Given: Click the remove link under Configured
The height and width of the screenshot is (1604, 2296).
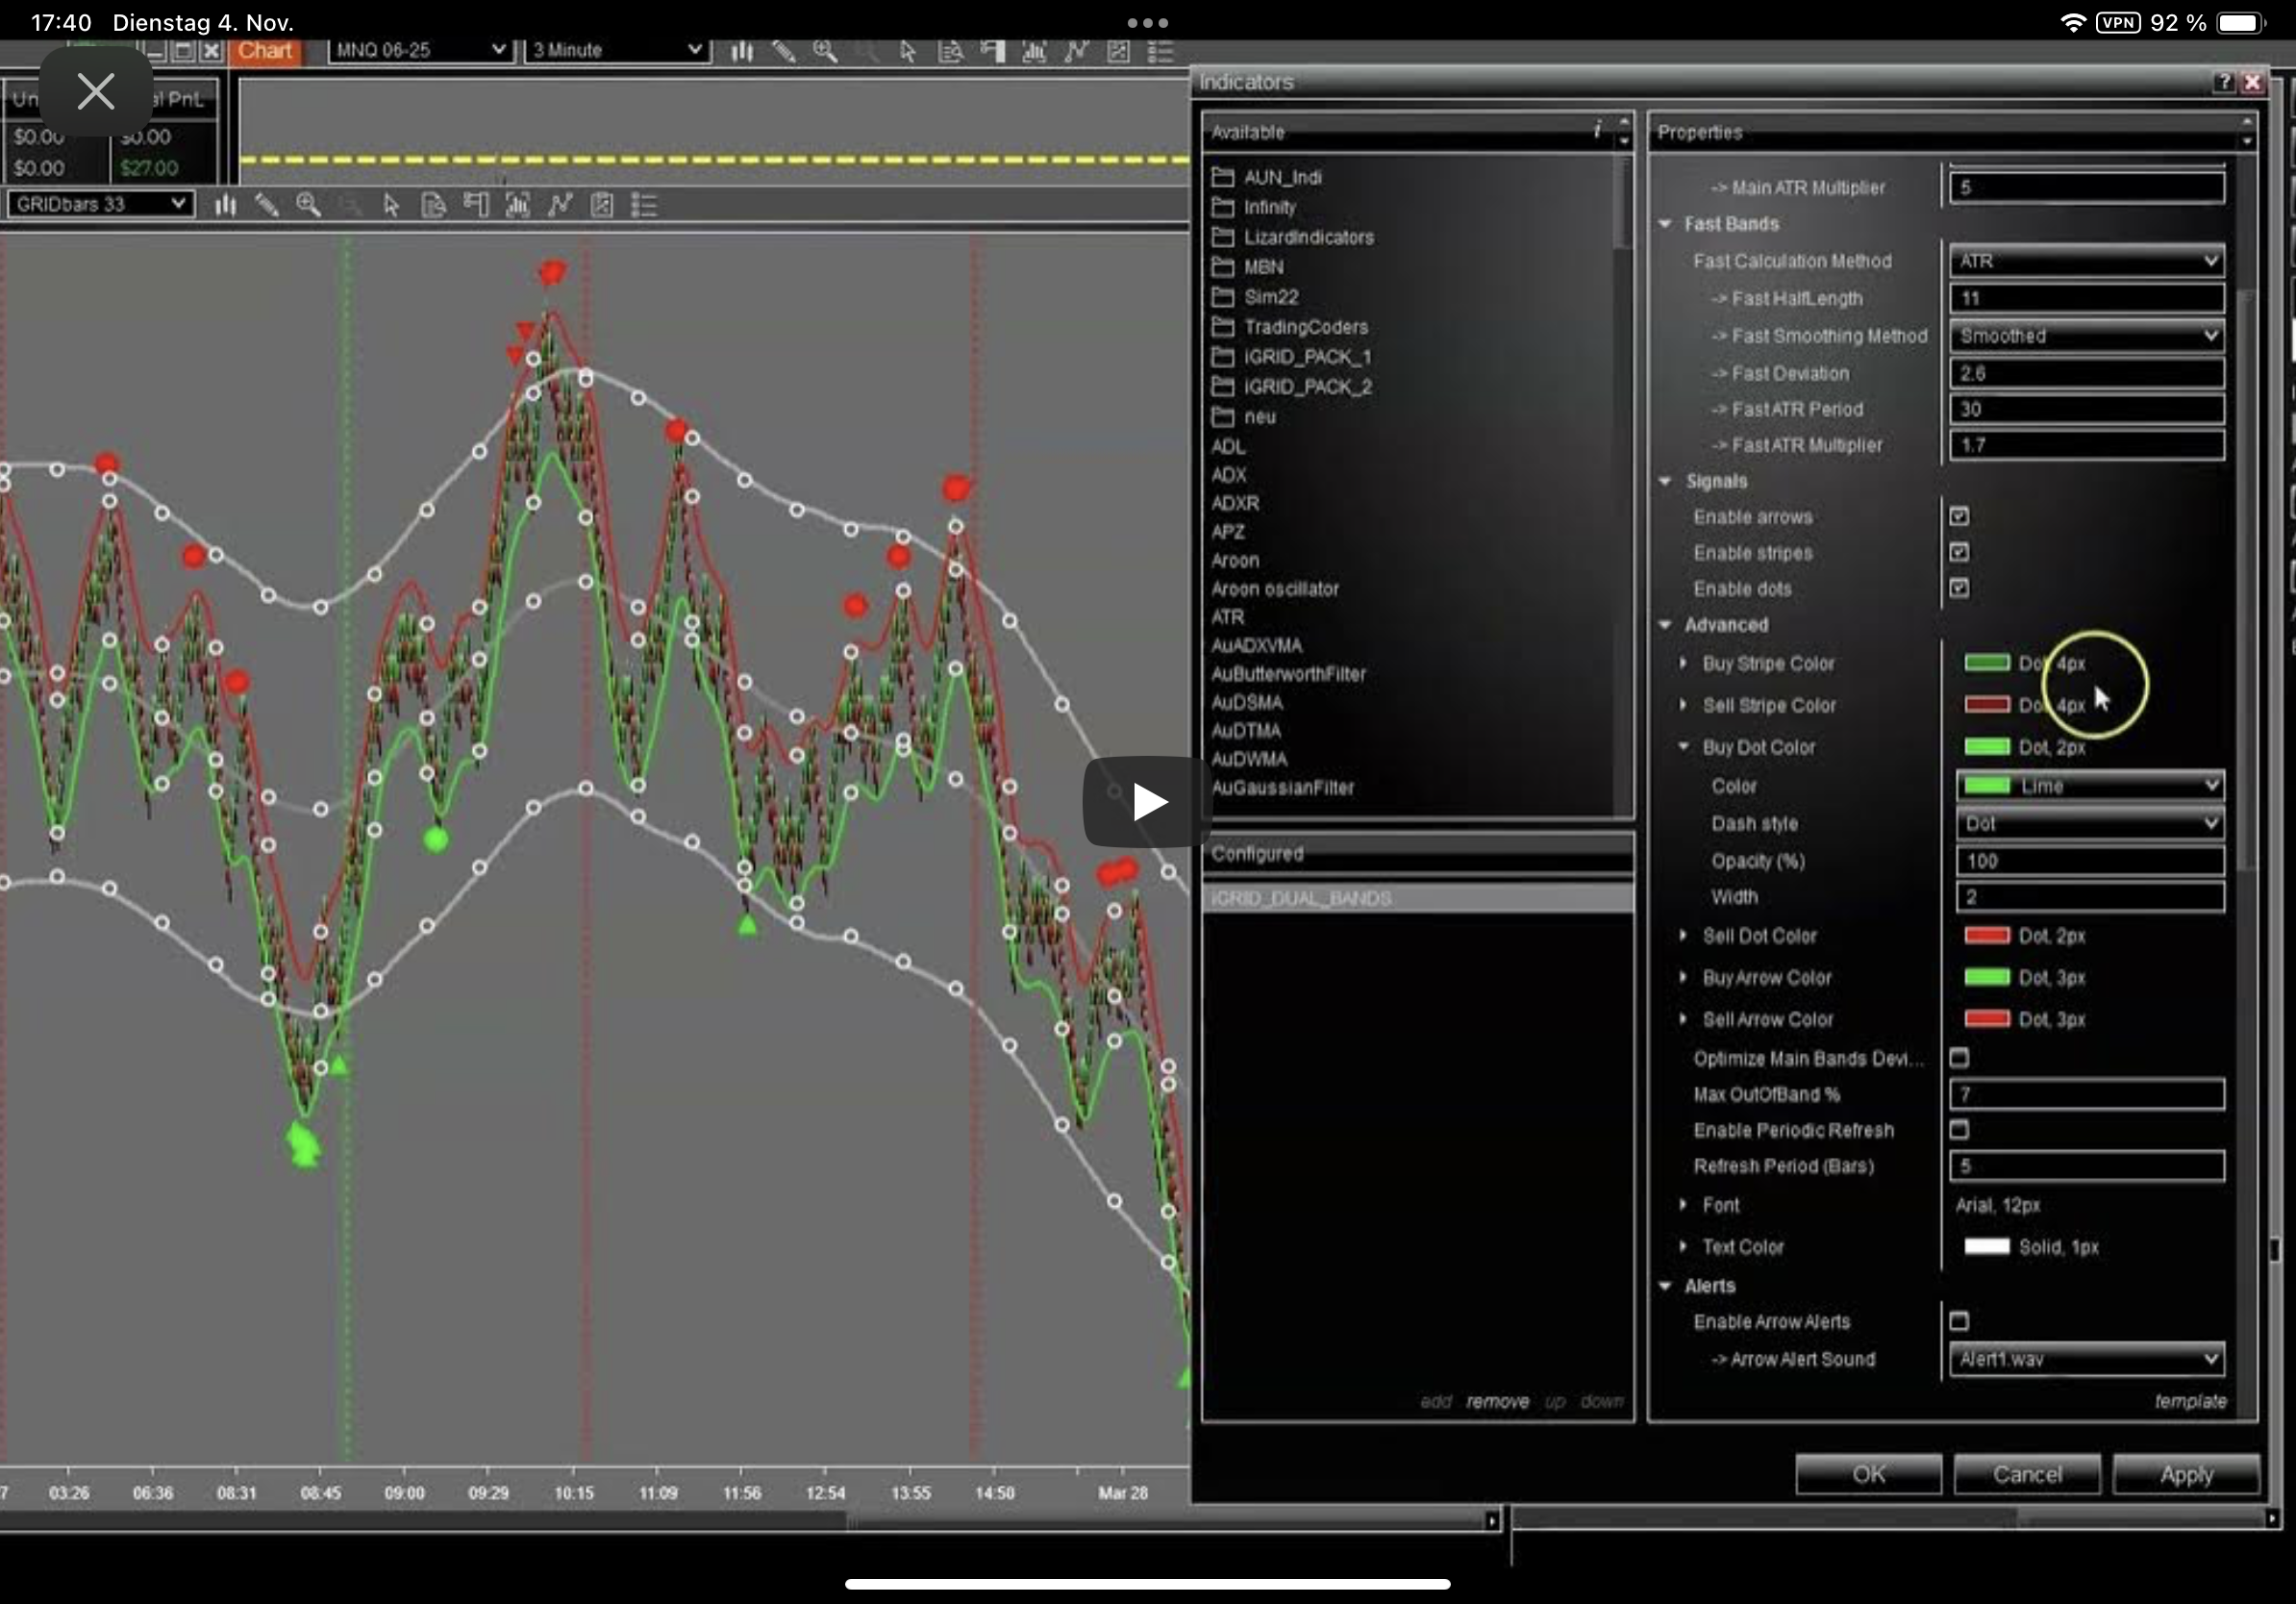Looking at the screenshot, I should tap(1496, 1401).
